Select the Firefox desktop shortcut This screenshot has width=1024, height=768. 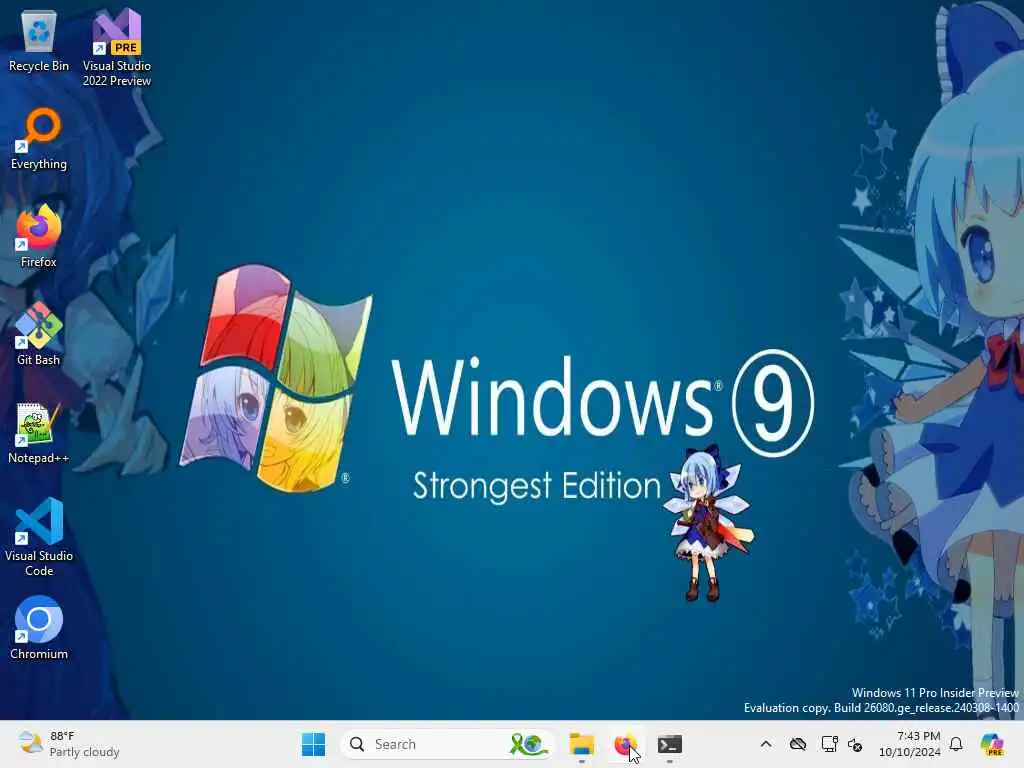click(x=39, y=236)
